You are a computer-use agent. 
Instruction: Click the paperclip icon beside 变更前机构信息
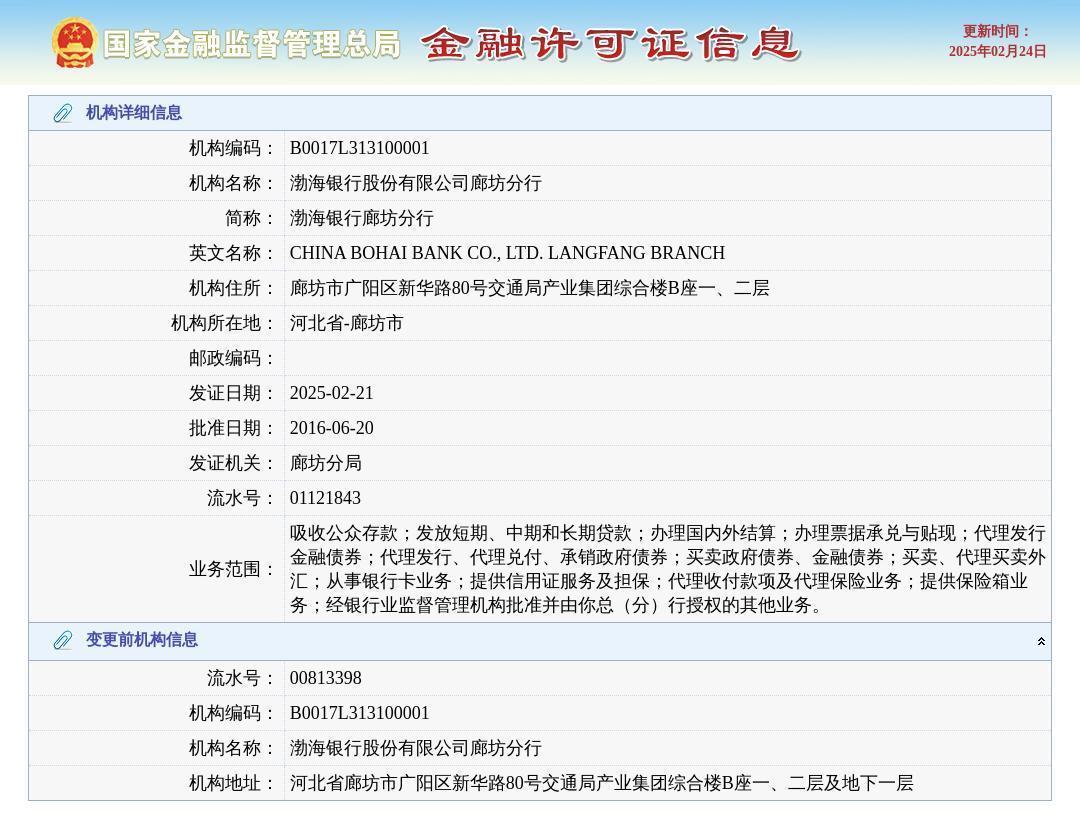[63, 640]
